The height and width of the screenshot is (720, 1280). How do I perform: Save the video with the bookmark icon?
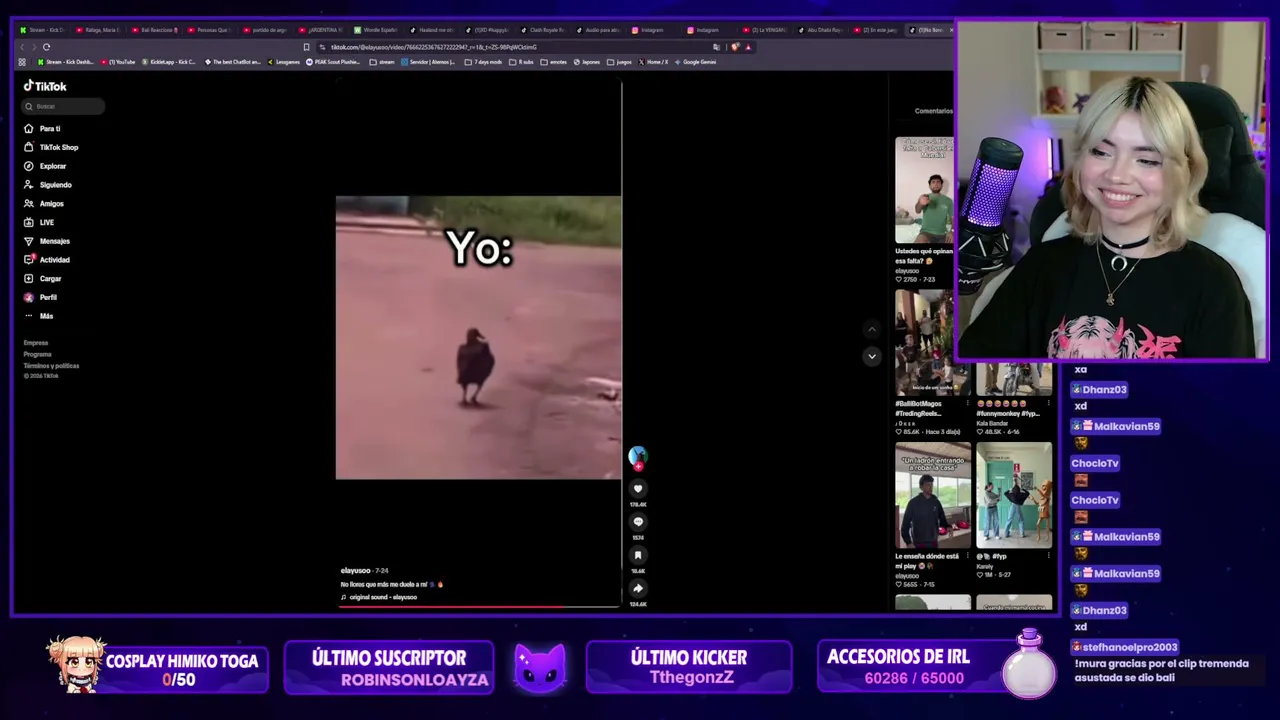click(638, 555)
